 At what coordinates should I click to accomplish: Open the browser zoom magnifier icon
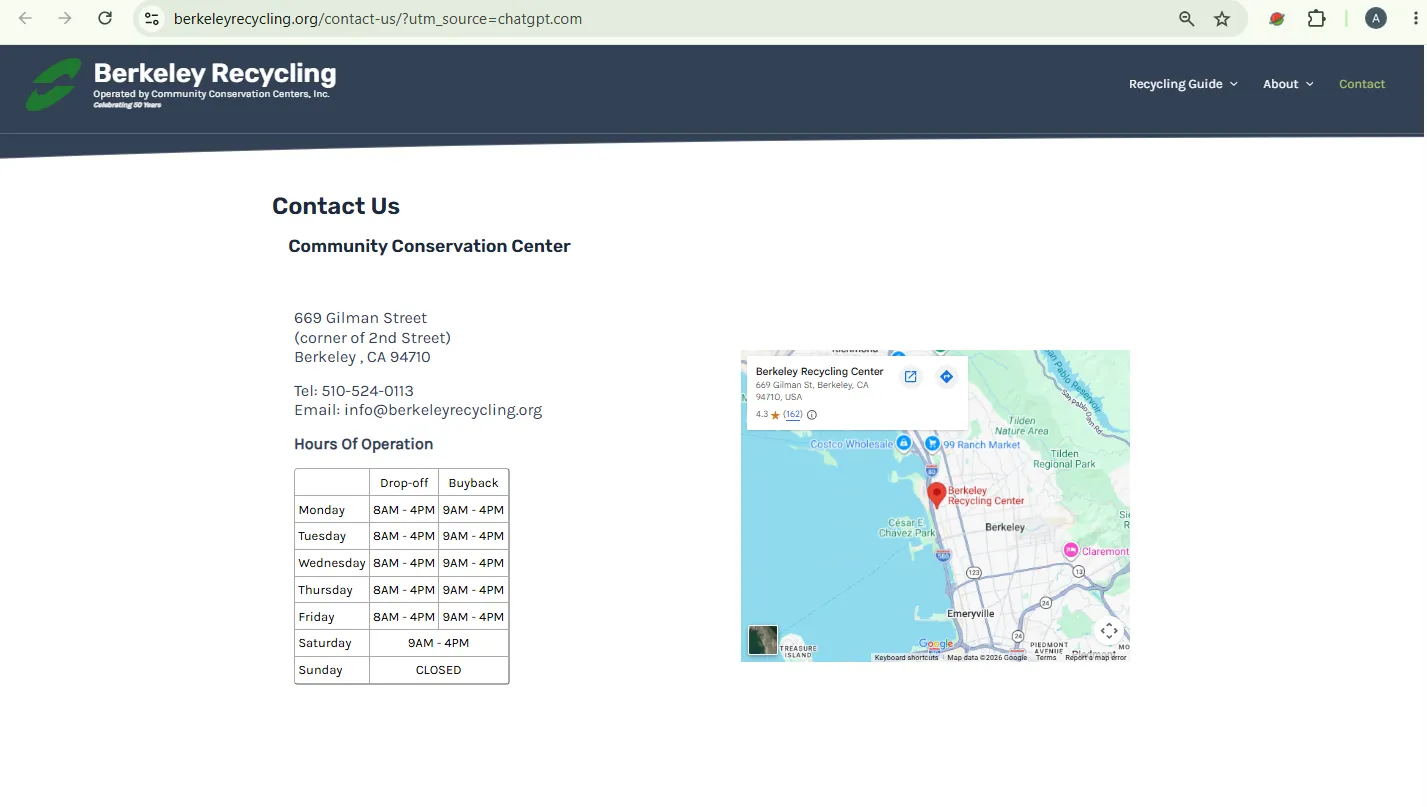coord(1186,18)
